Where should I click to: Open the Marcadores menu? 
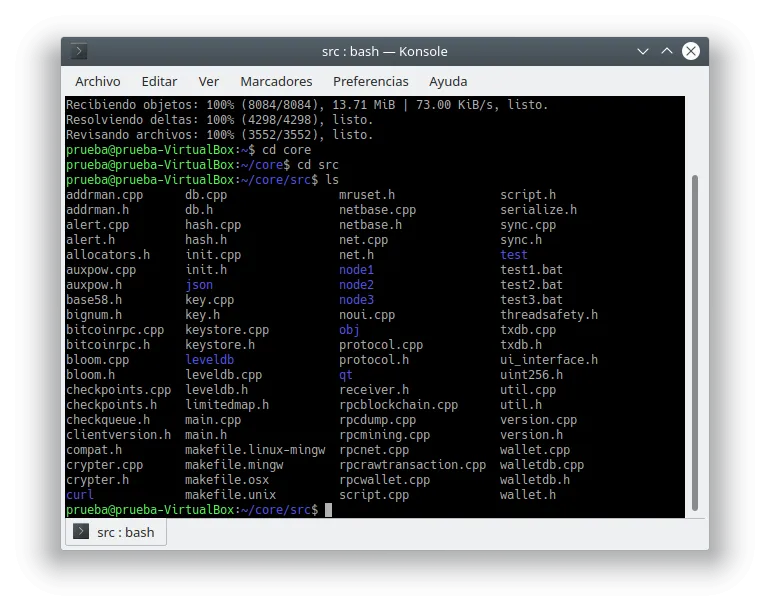click(276, 82)
